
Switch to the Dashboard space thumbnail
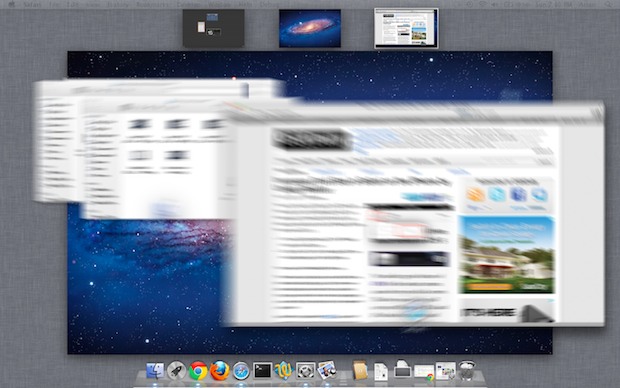(213, 28)
